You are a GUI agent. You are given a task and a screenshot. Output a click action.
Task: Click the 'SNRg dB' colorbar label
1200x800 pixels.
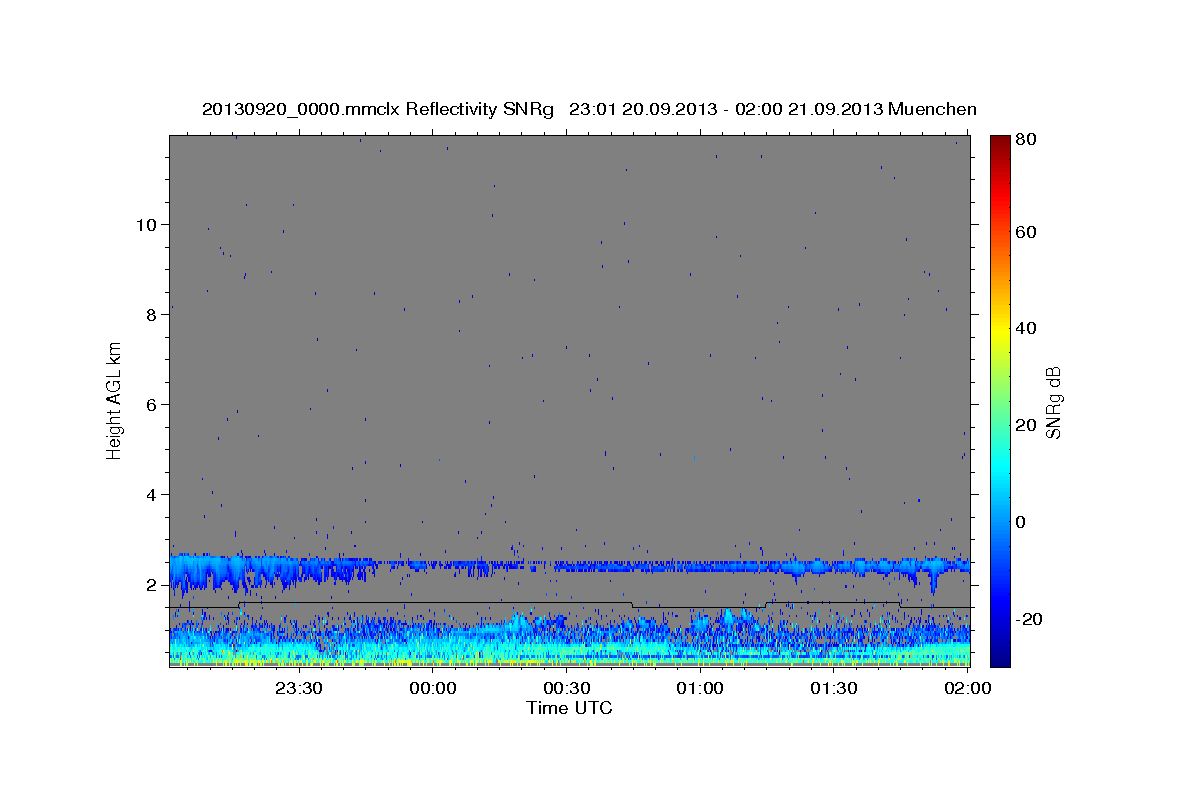pos(1052,402)
